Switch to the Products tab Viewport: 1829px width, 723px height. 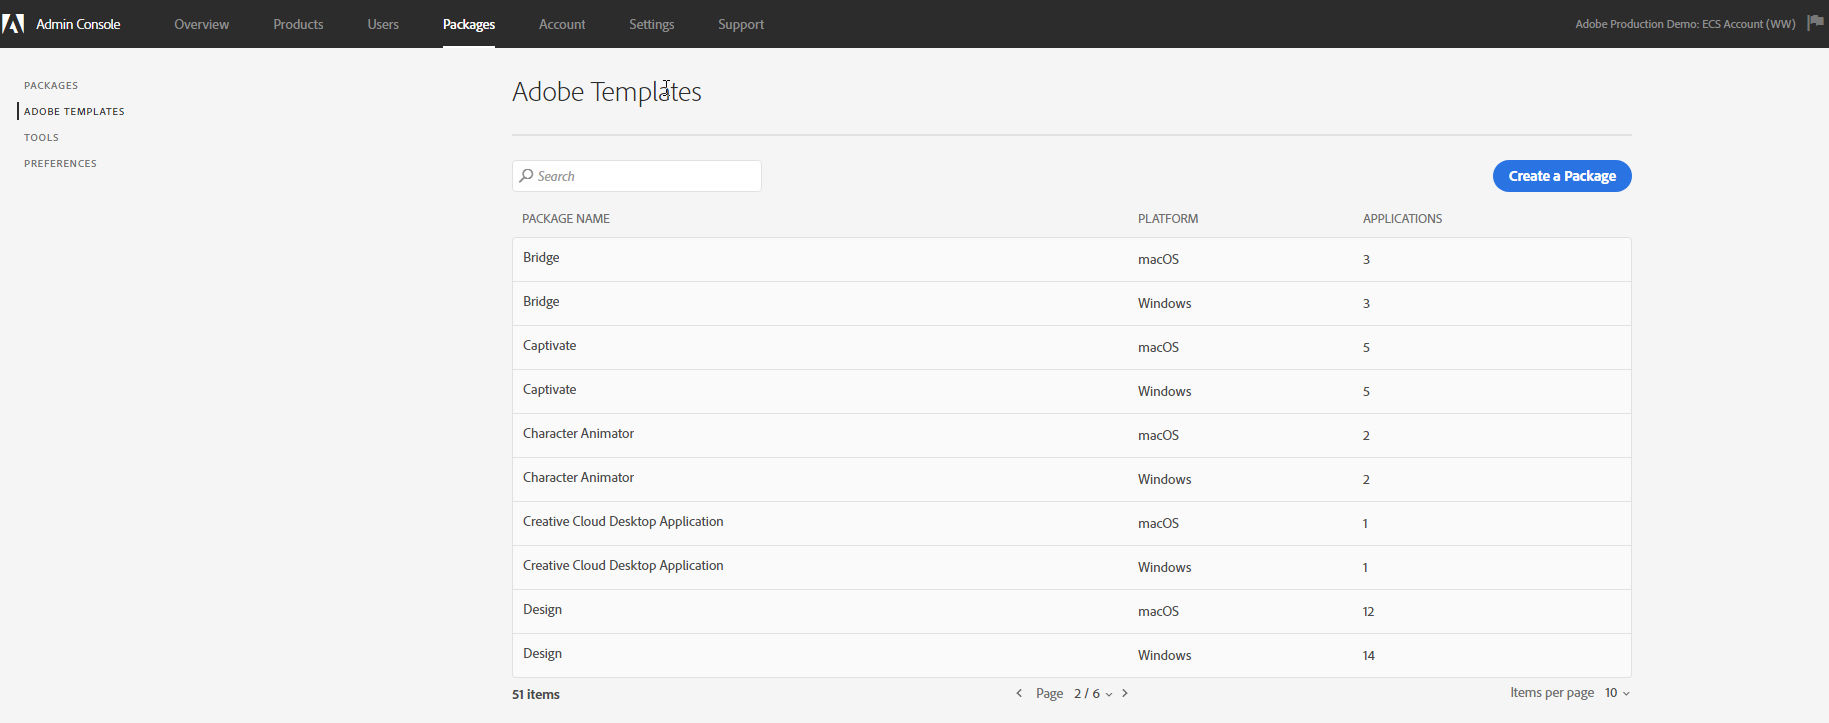tap(298, 24)
